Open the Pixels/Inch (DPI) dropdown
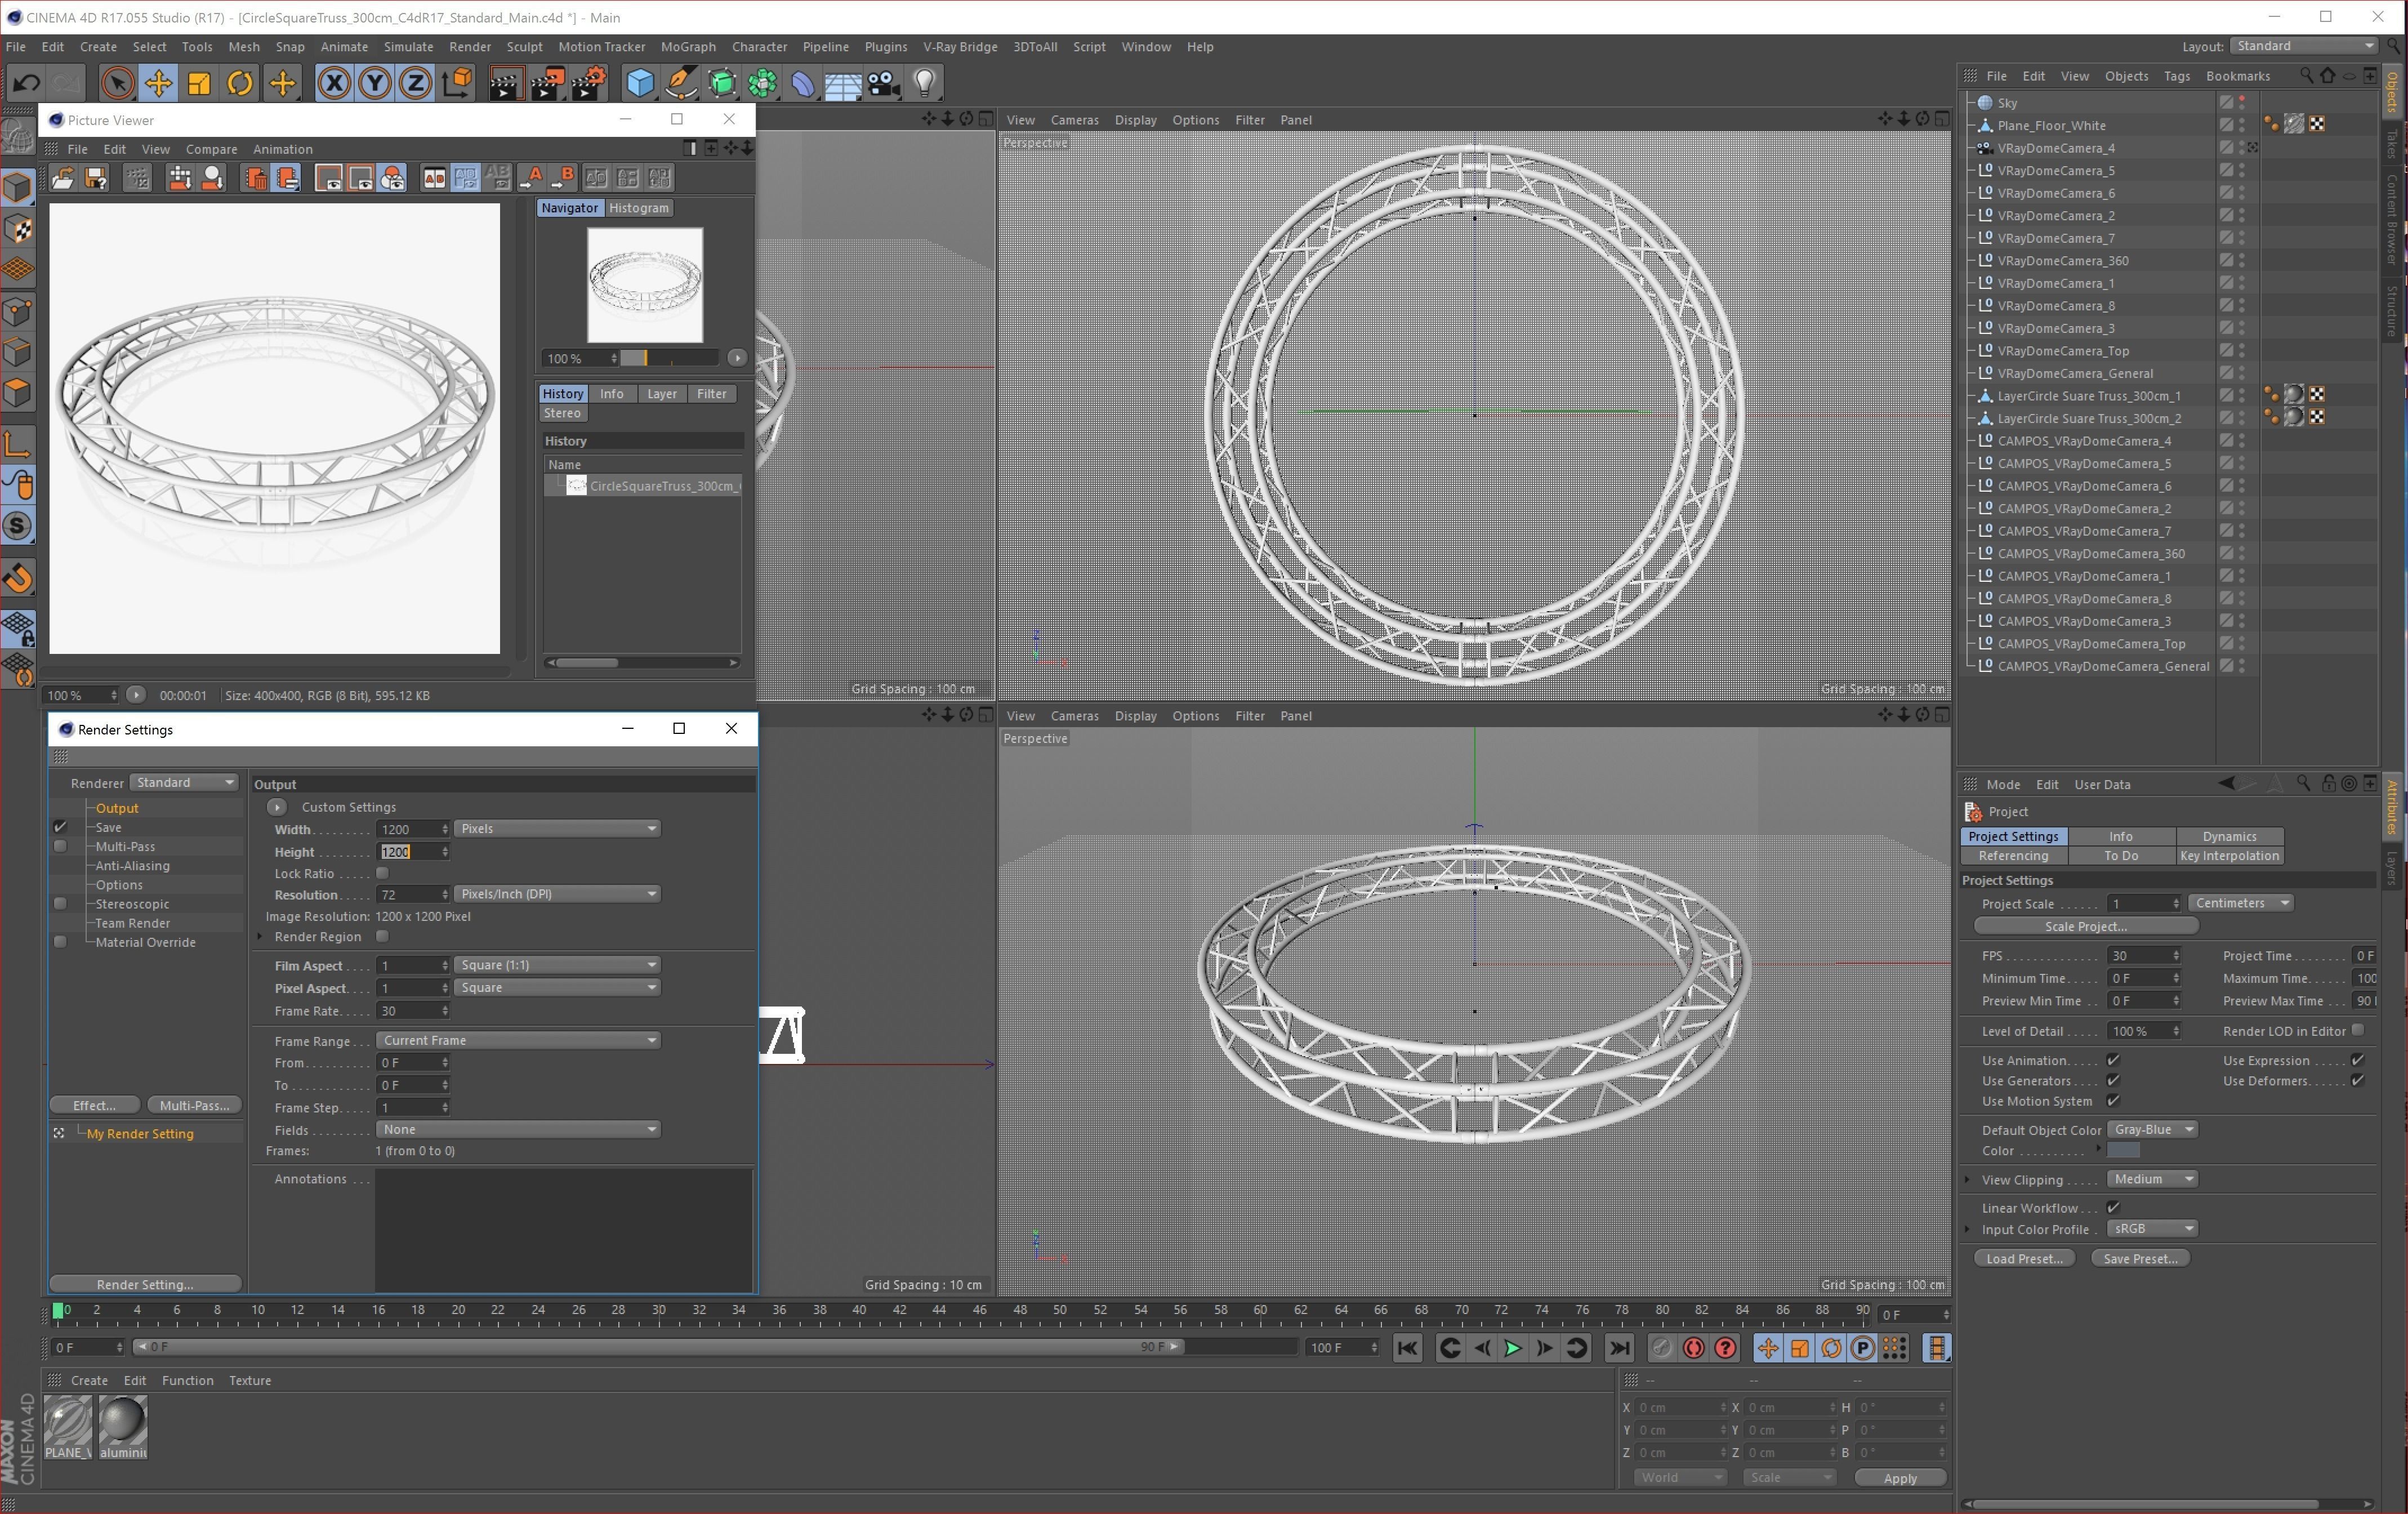Image resolution: width=2408 pixels, height=1514 pixels. coord(557,894)
